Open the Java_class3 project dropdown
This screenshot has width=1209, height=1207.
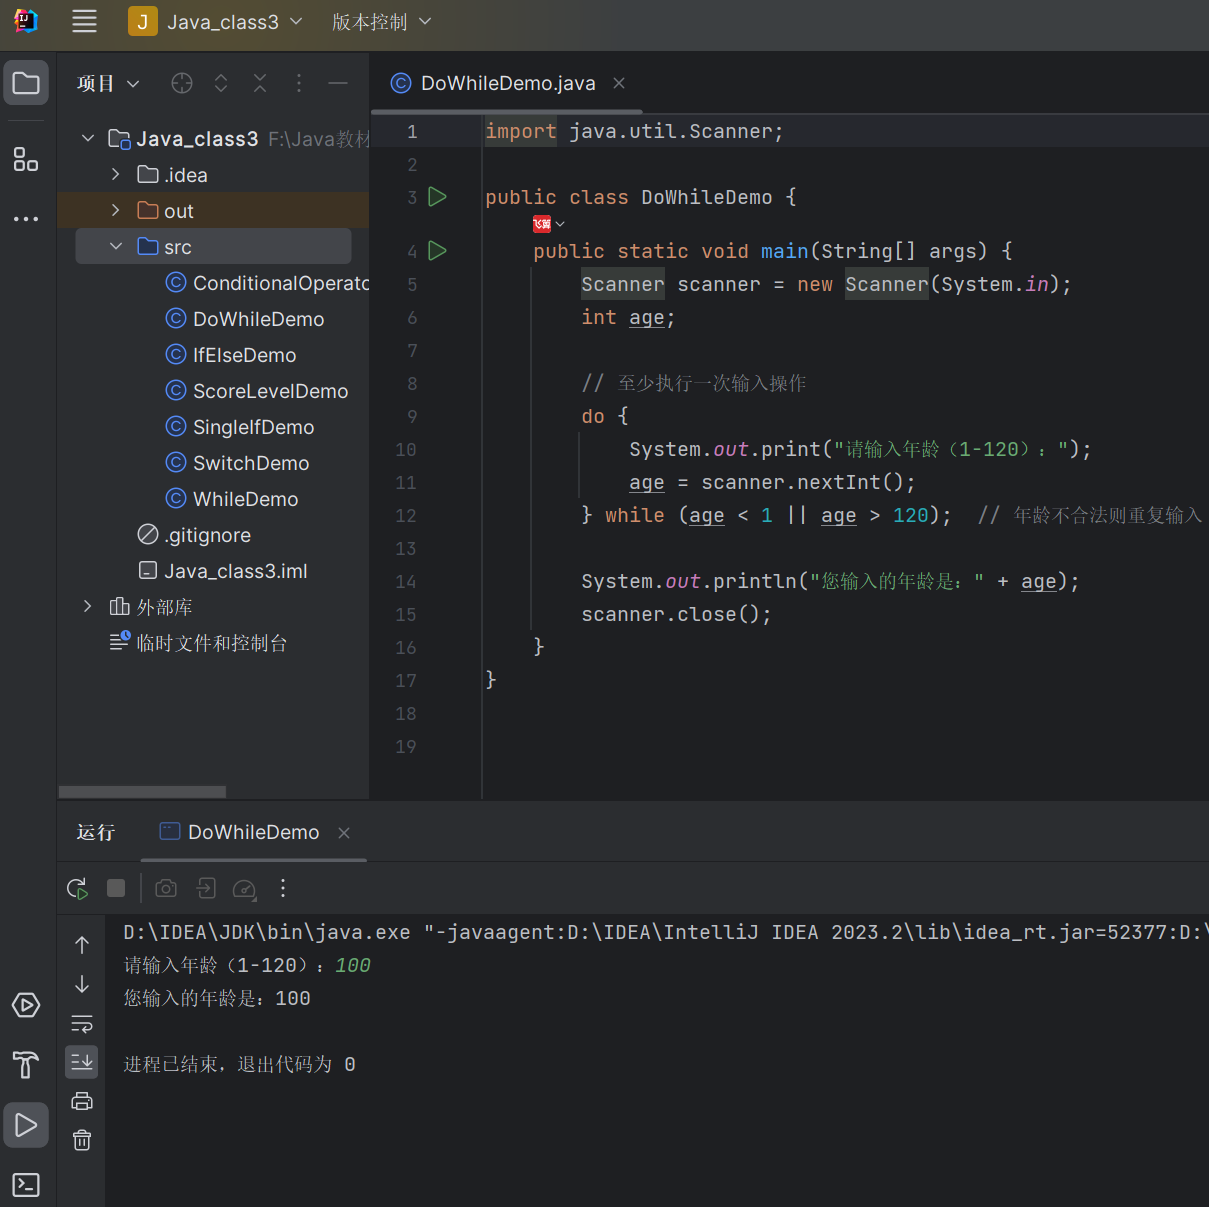[216, 22]
